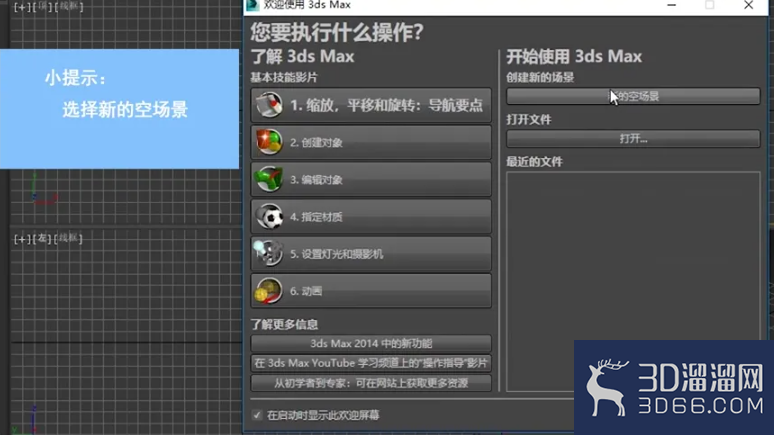Click the navigation tutorial cube icon
This screenshot has width=774, height=435.
coord(269,105)
